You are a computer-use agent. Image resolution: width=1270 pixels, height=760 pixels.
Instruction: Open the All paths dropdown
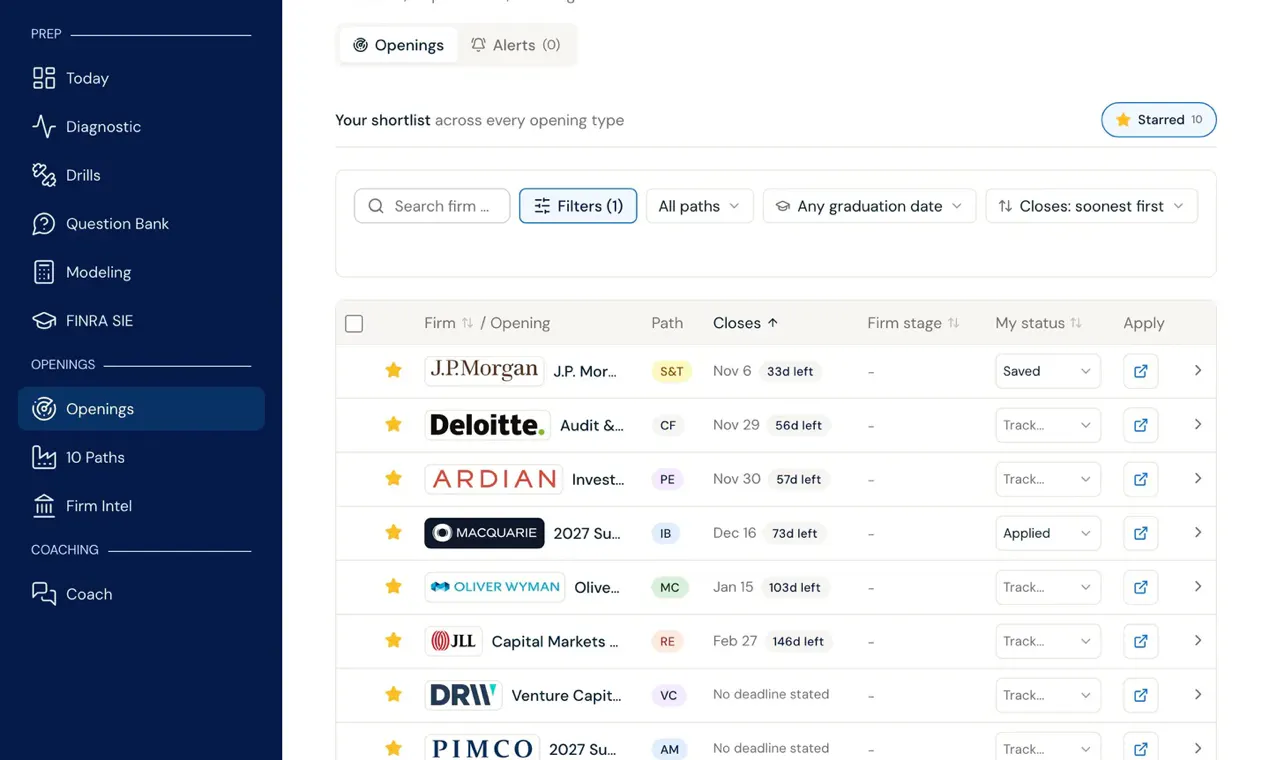pyautogui.click(x=699, y=206)
